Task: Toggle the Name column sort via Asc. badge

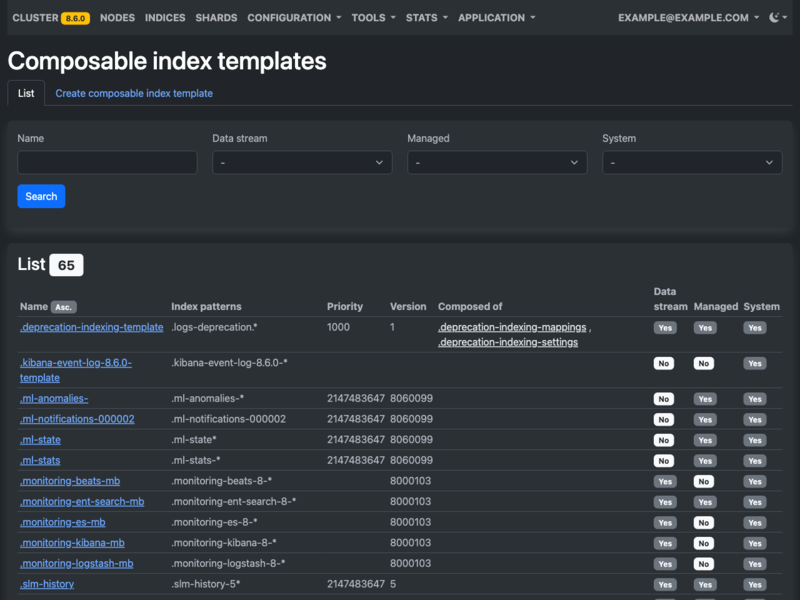Action: pyautogui.click(x=62, y=307)
